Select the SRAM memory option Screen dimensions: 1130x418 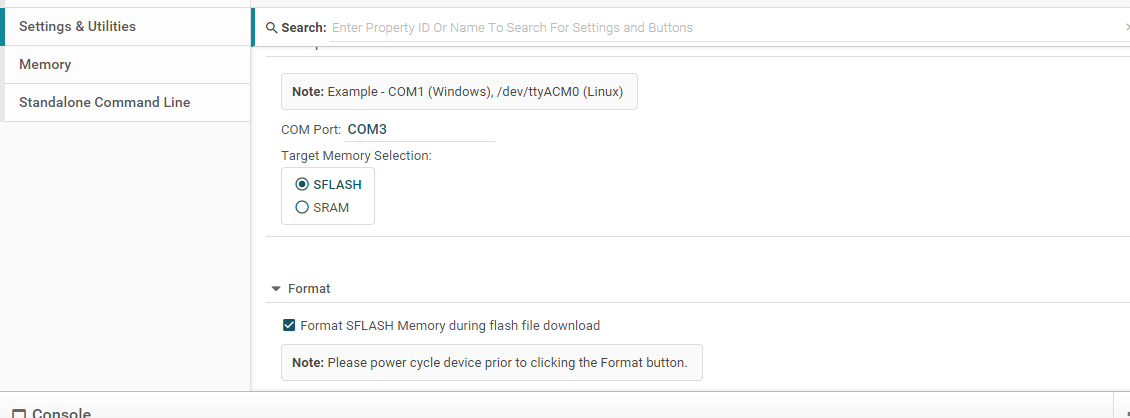pos(302,208)
